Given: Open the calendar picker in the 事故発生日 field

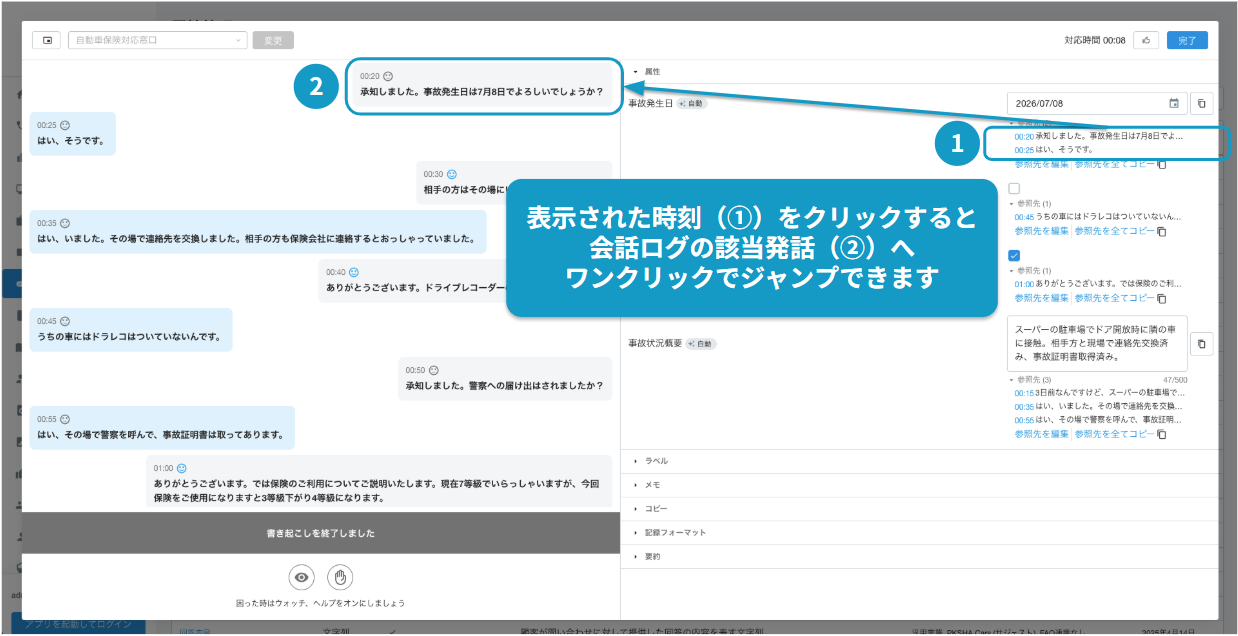Looking at the screenshot, I should (x=1174, y=103).
